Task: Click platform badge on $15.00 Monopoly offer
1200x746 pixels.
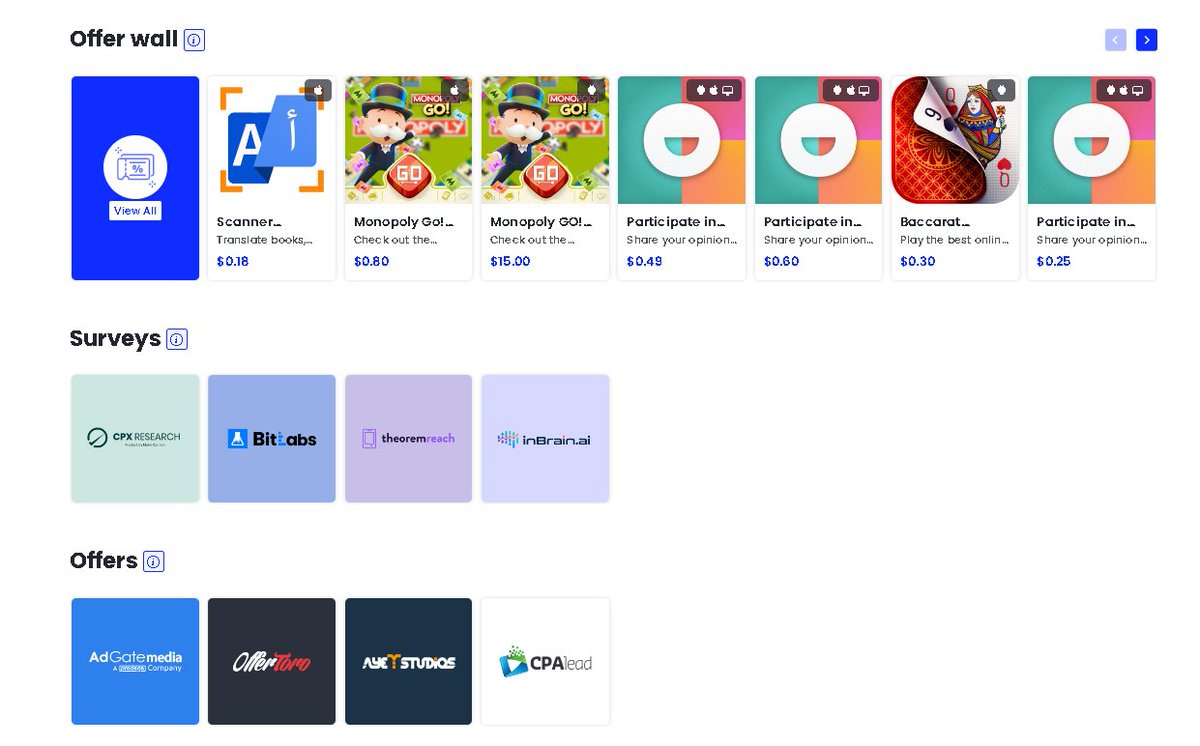Action: [x=591, y=90]
